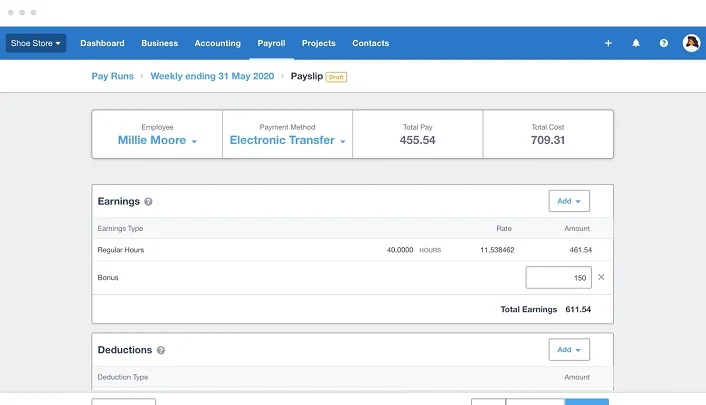Viewport: 706px width, 405px height.
Task: Open the Millie Moore employee dropdown
Action: (x=157, y=140)
